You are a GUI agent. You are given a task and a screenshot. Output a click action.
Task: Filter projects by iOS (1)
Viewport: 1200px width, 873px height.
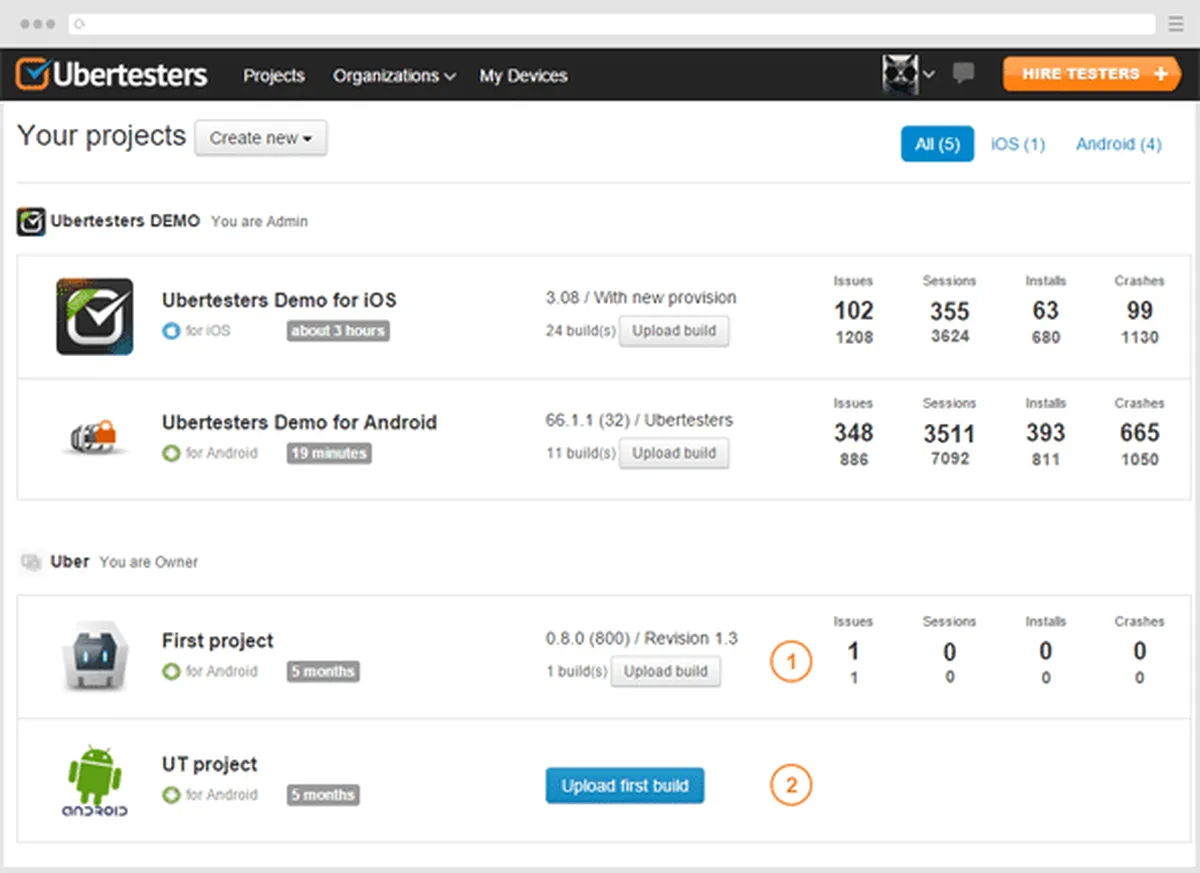click(1018, 144)
